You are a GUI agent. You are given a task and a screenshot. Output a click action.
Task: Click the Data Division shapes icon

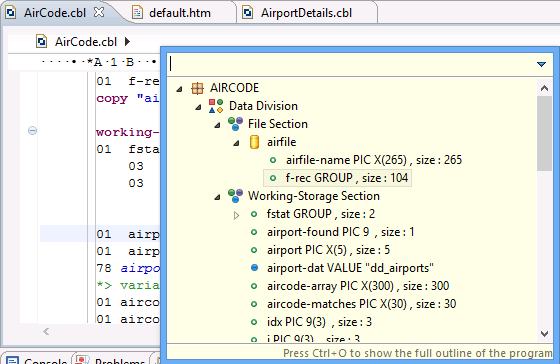(216, 106)
